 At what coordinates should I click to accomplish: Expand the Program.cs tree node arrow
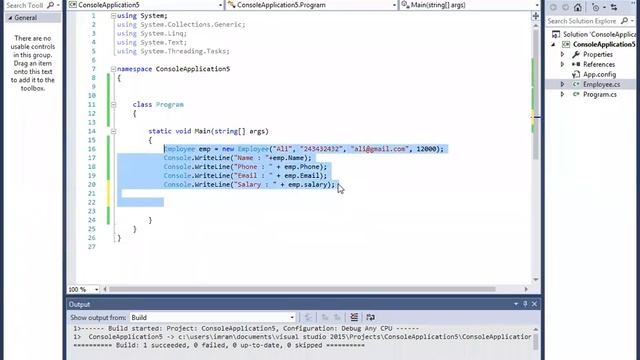pos(563,94)
